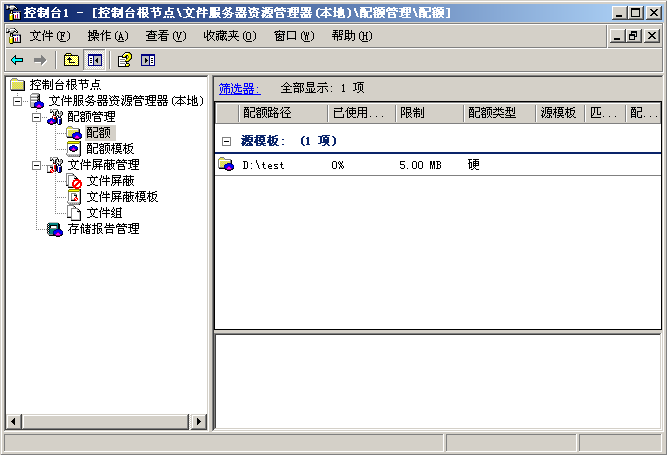Click the Up one level folder icon

click(71, 60)
